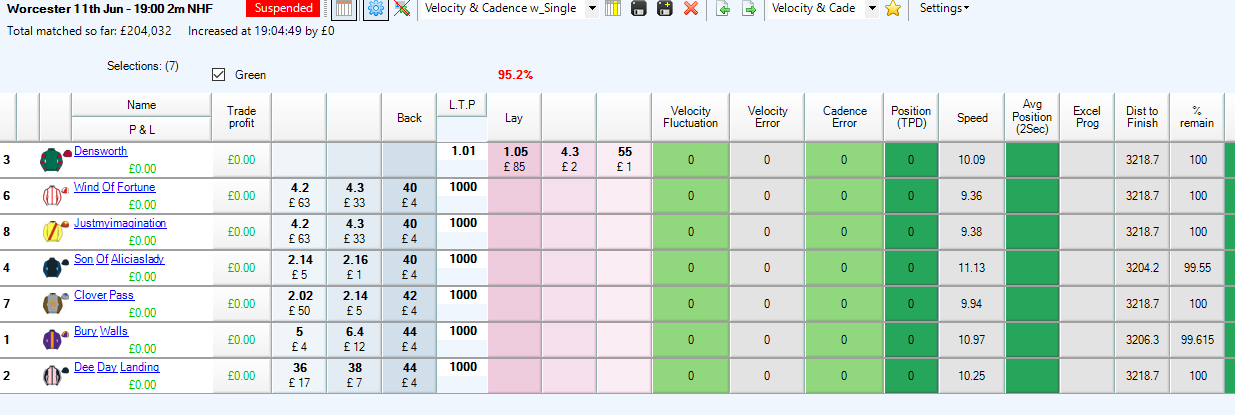Click Dee Day Landing back price 36
This screenshot has width=1235, height=415.
pos(298,375)
